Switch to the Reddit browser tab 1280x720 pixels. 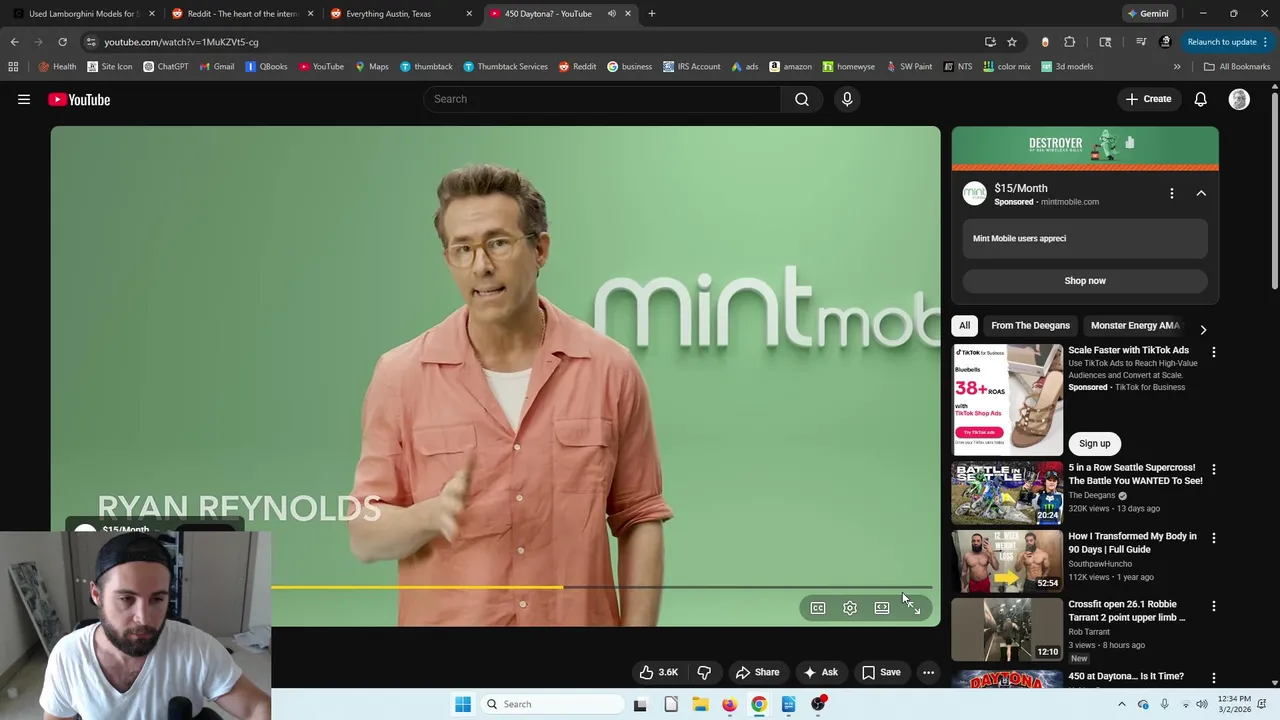(242, 14)
